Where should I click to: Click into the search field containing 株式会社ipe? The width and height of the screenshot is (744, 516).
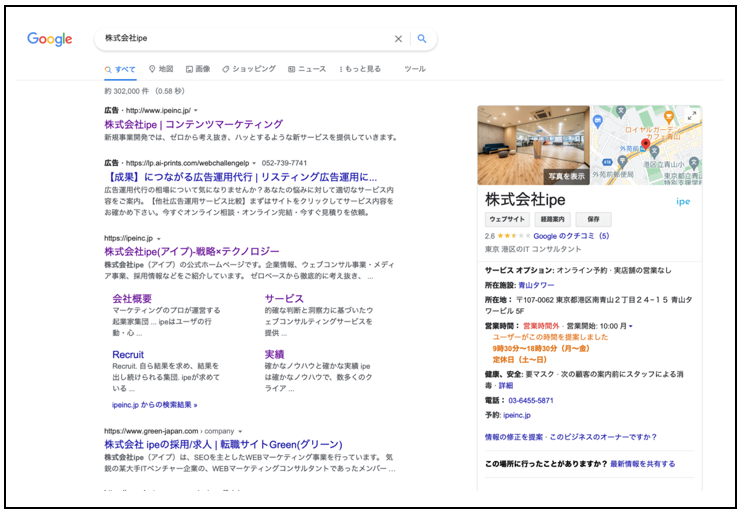[240, 39]
